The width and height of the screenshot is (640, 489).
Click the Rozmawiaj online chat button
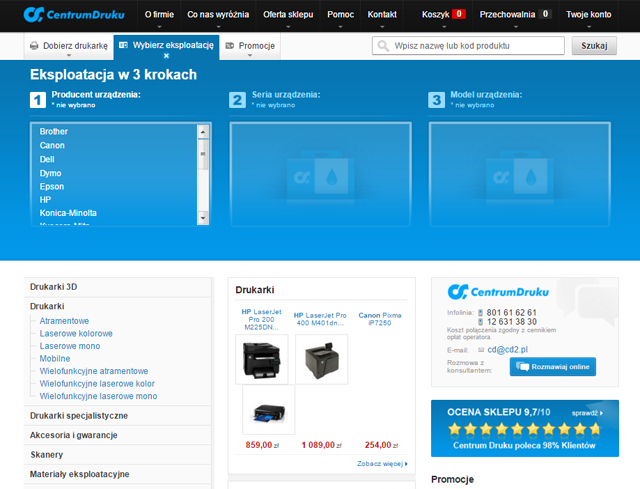(552, 366)
